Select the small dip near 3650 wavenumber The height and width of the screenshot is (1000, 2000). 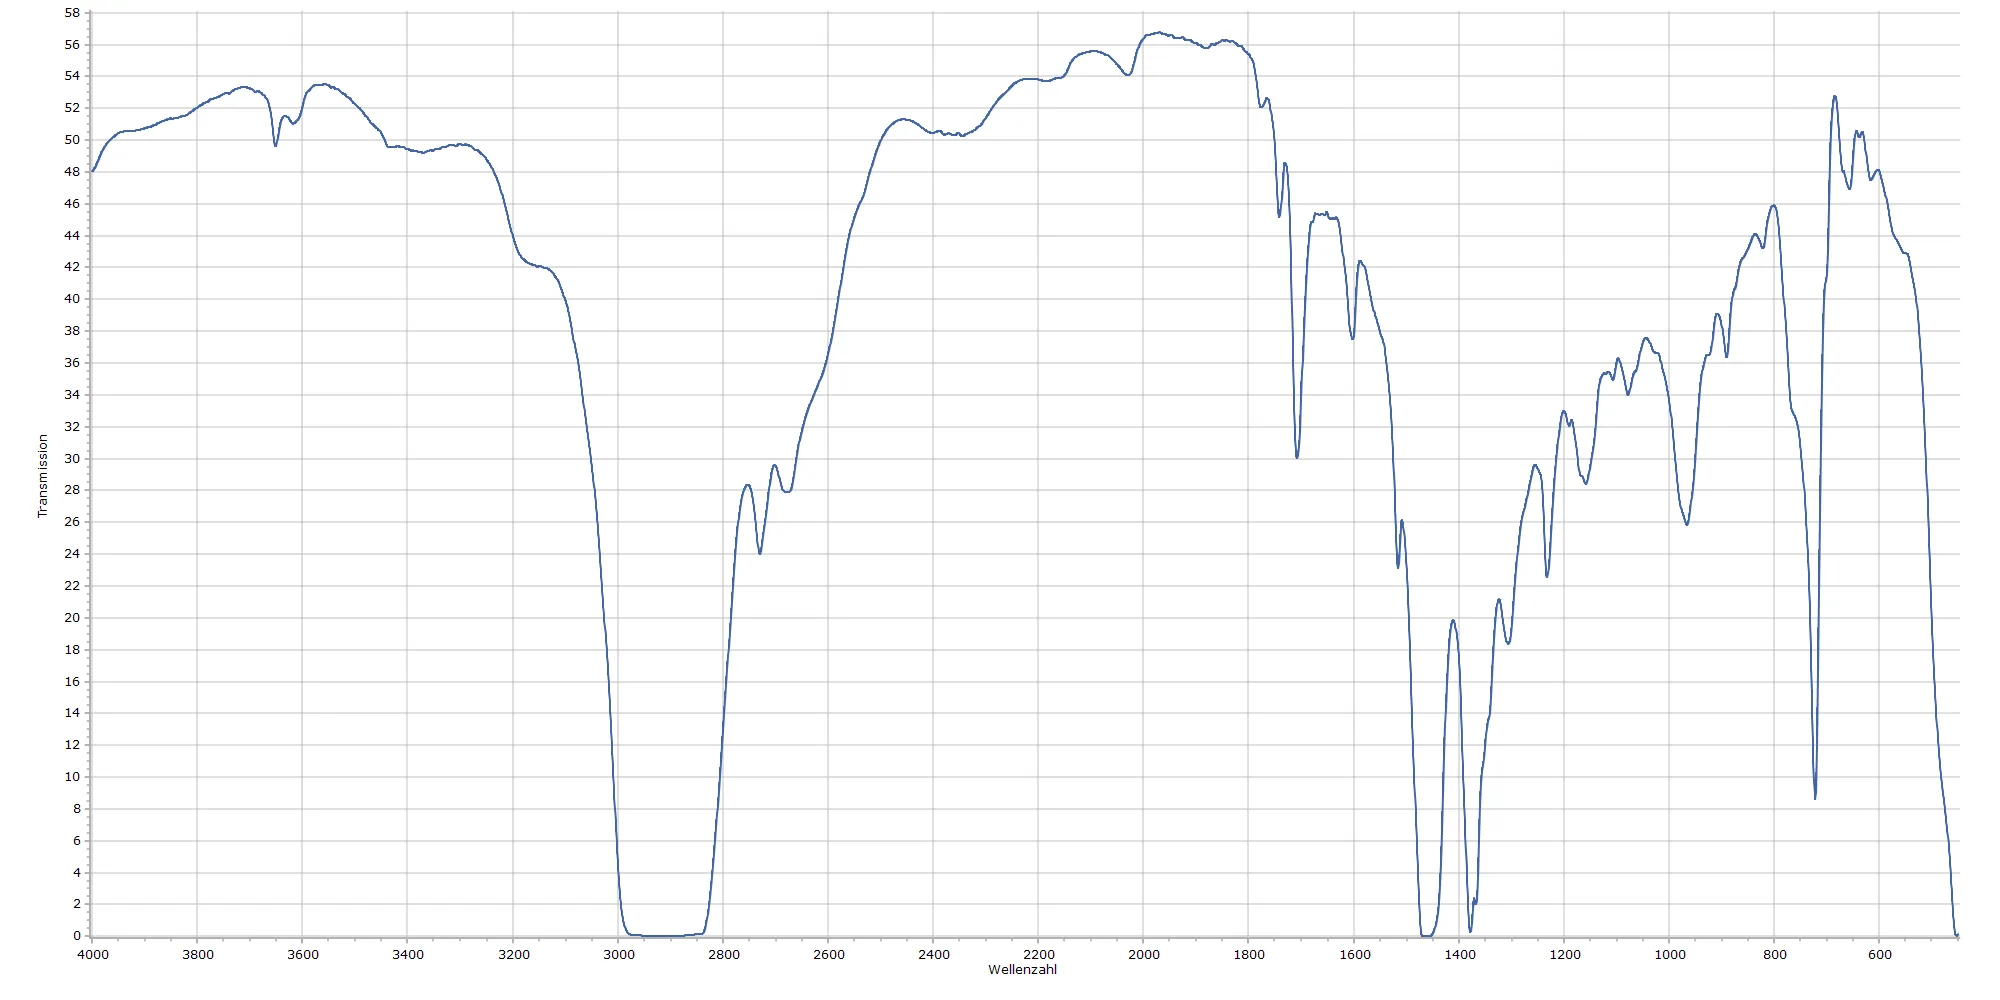[x=276, y=146]
